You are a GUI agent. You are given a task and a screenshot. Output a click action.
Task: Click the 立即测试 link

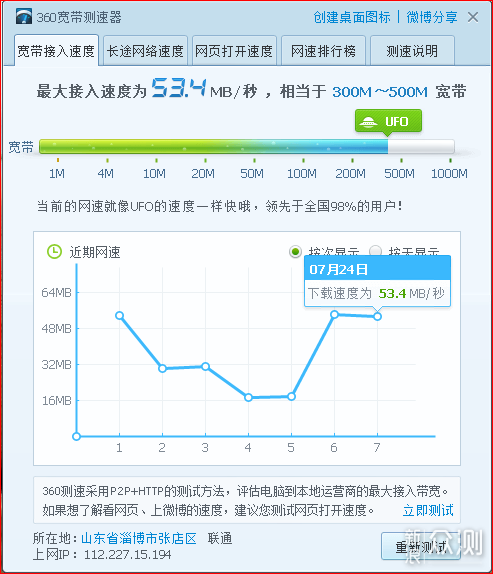coord(428,510)
